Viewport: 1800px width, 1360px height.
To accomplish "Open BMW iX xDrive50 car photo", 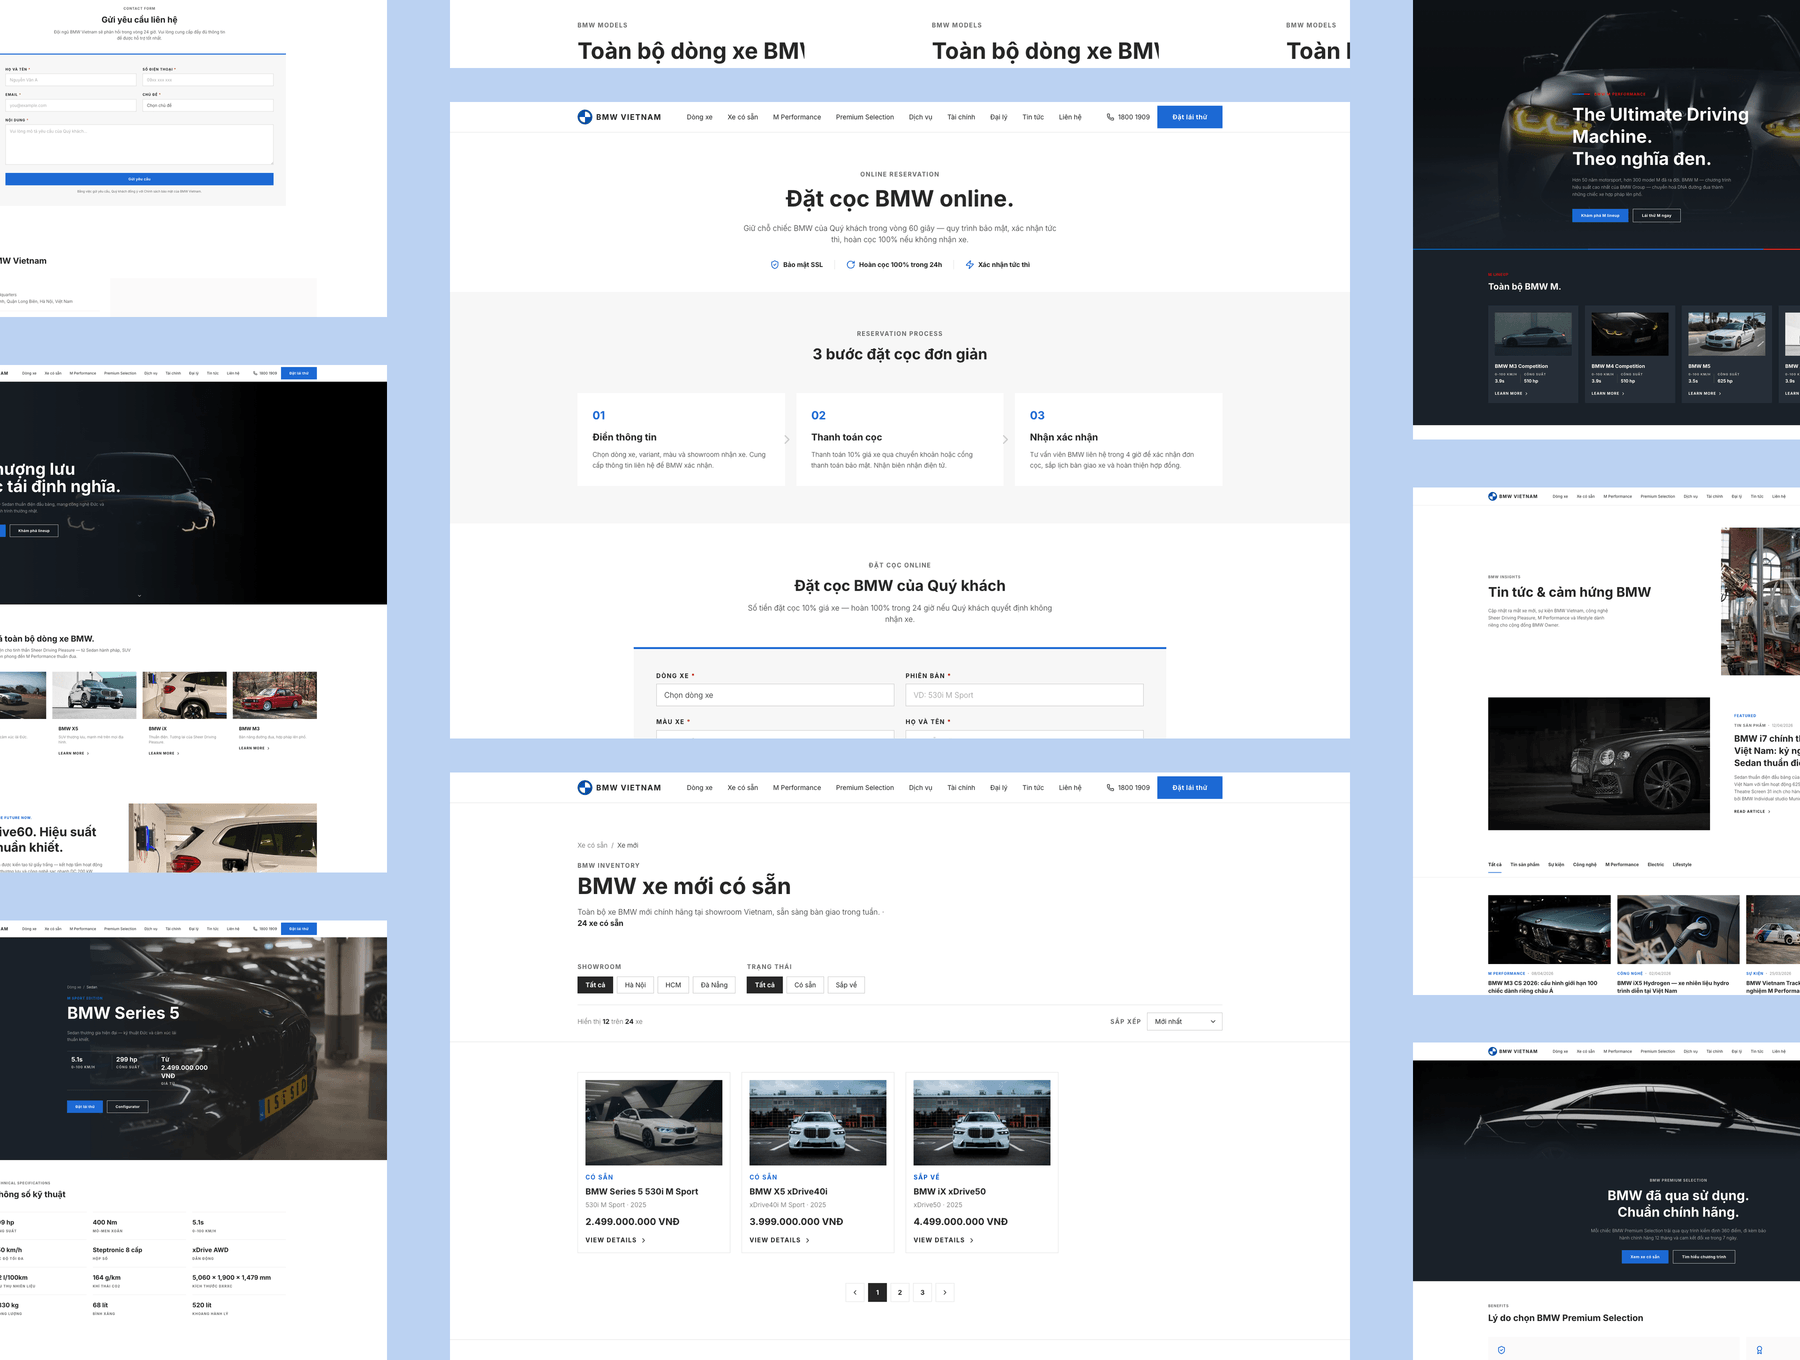I will 982,1122.
